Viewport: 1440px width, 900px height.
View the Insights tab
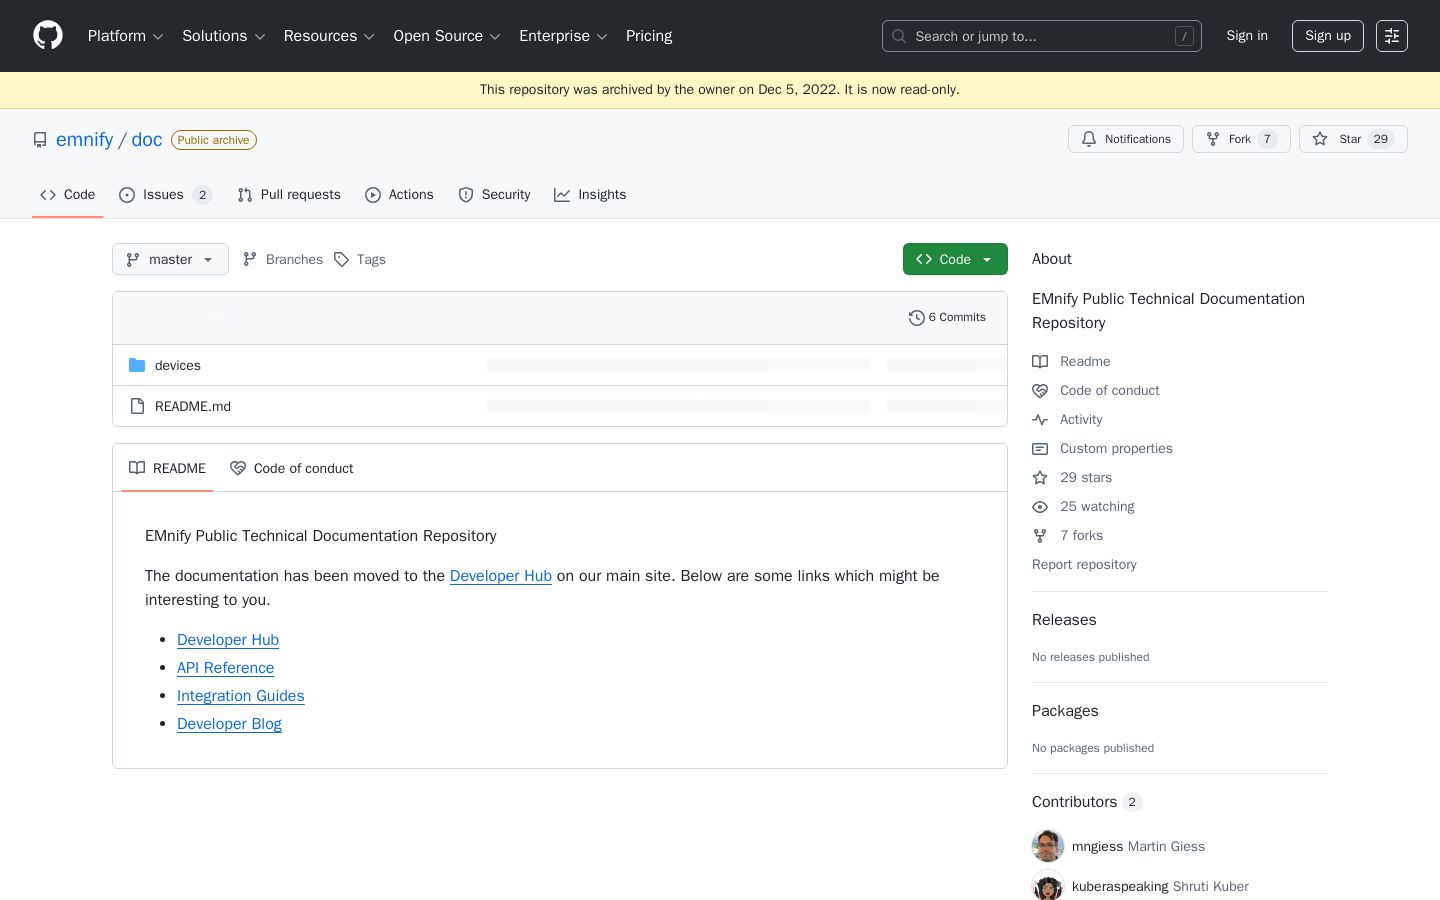coord(590,195)
